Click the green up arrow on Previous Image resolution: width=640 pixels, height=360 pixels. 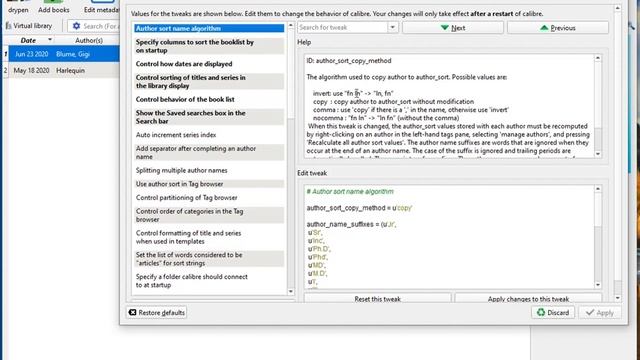point(544,28)
